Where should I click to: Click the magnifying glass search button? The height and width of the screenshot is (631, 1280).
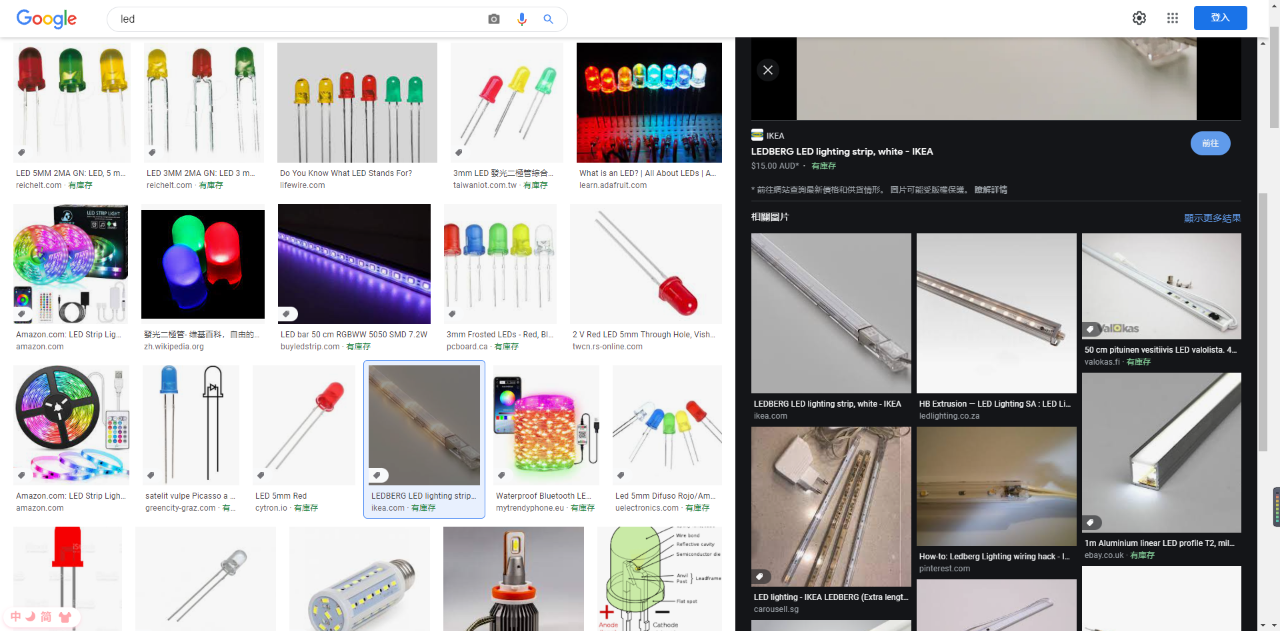point(548,19)
